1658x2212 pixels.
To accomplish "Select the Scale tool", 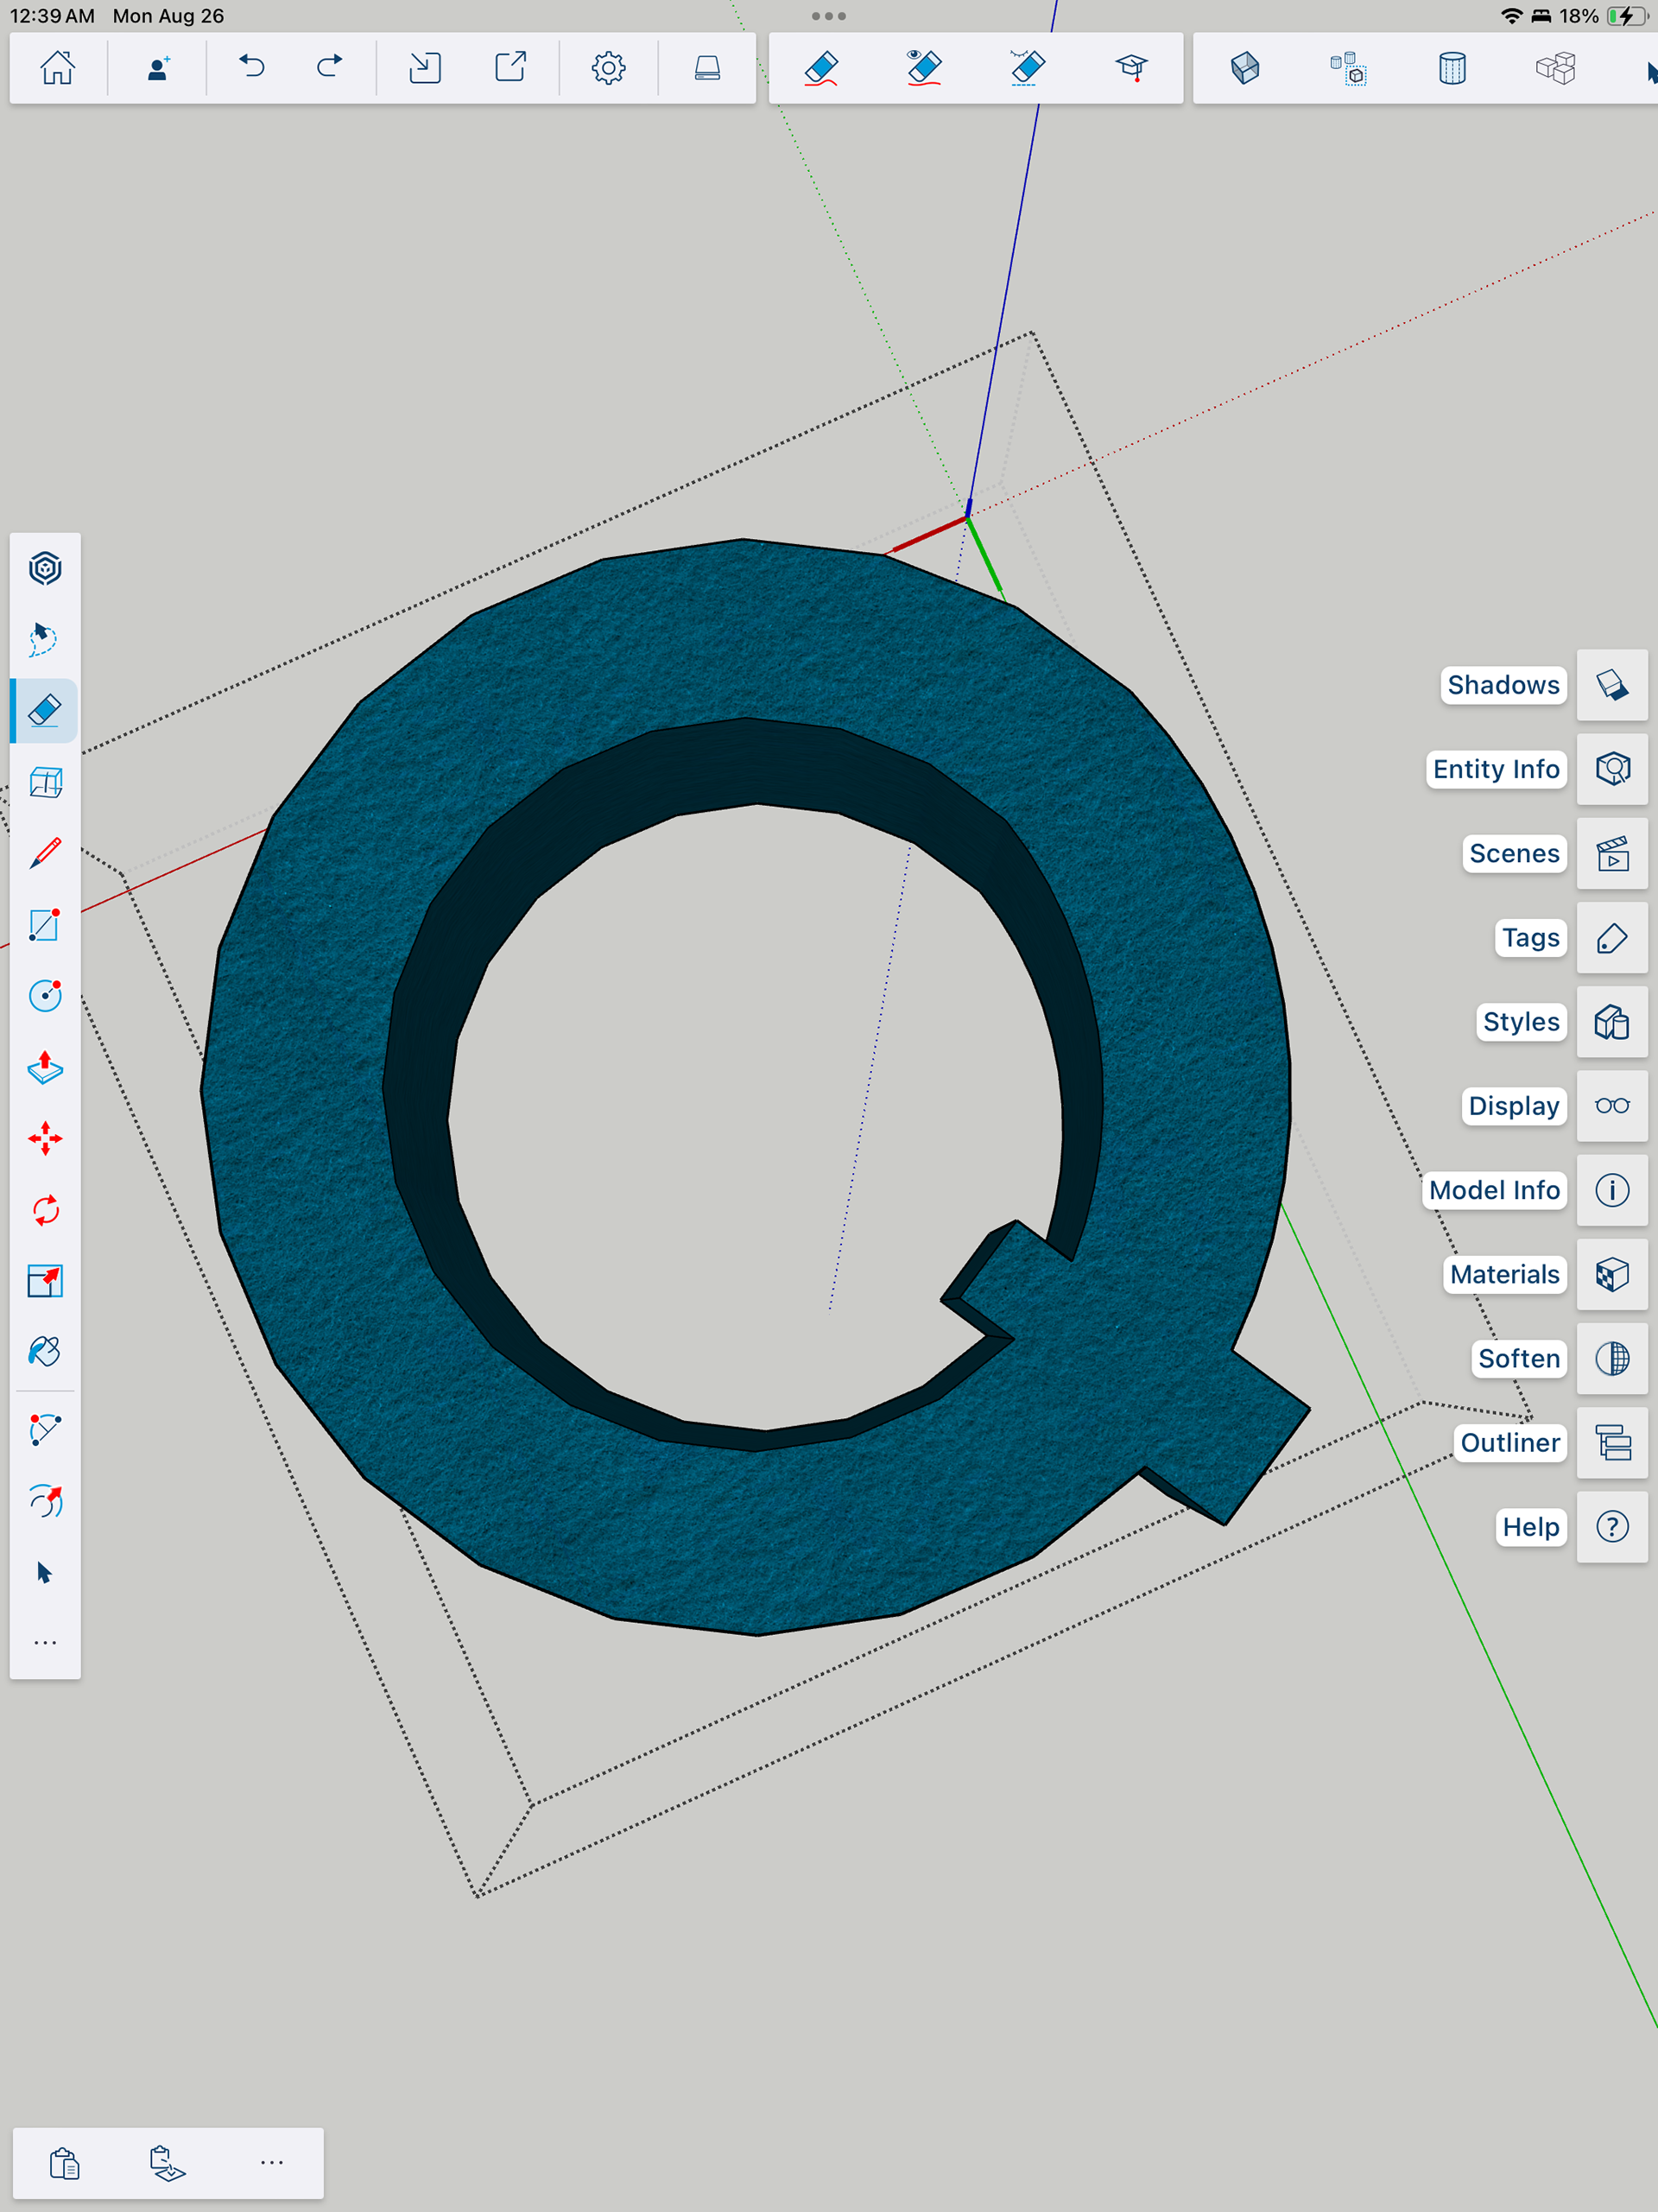I will point(45,1281).
